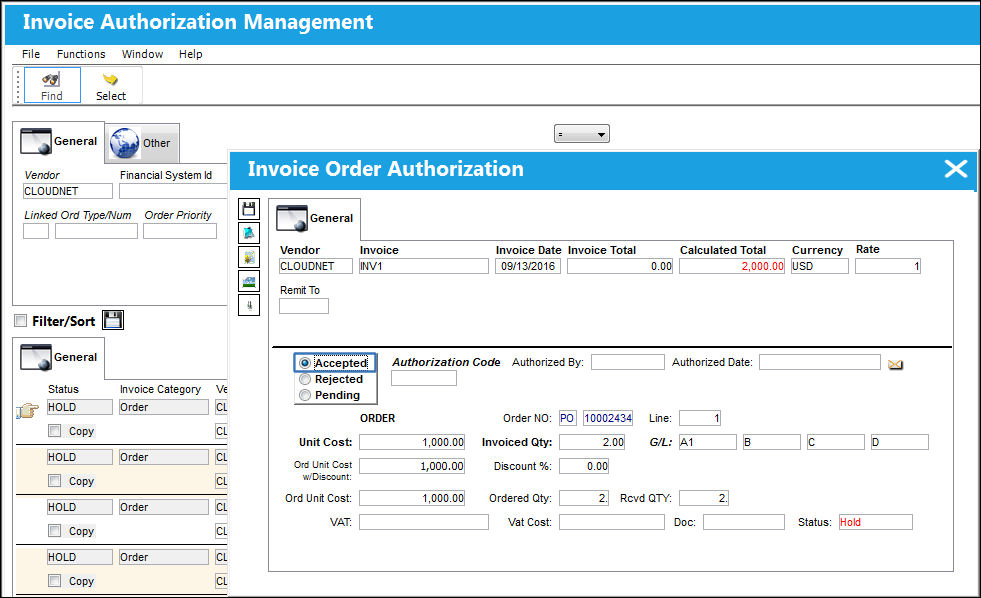Select the Accepted radio button
Viewport: 981px width, 598px height.
coord(305,363)
